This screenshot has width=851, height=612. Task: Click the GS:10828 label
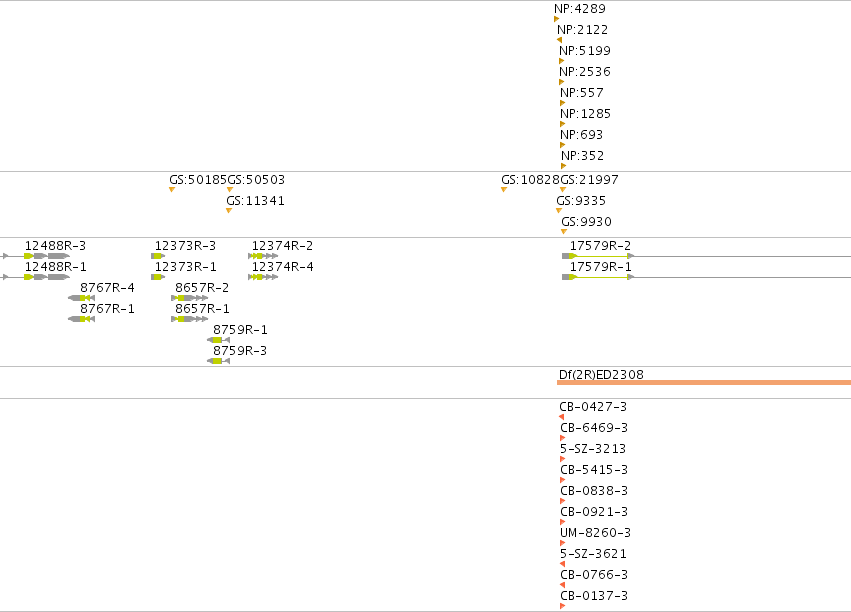(530, 180)
